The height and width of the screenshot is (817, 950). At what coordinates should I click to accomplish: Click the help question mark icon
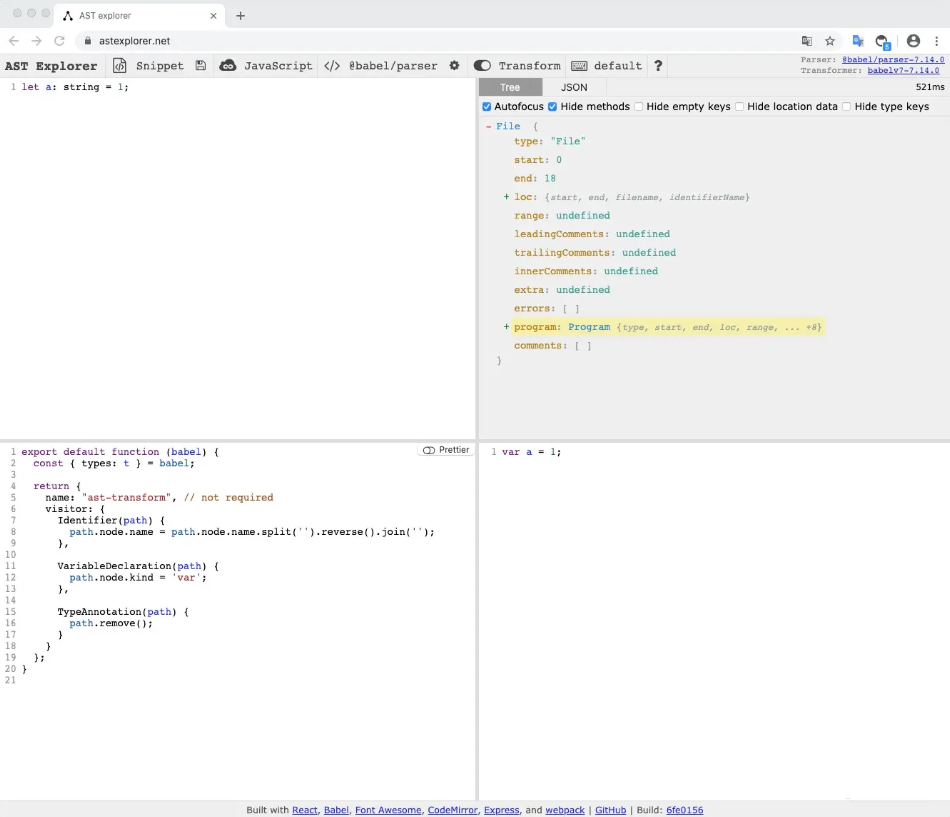[x=658, y=66]
